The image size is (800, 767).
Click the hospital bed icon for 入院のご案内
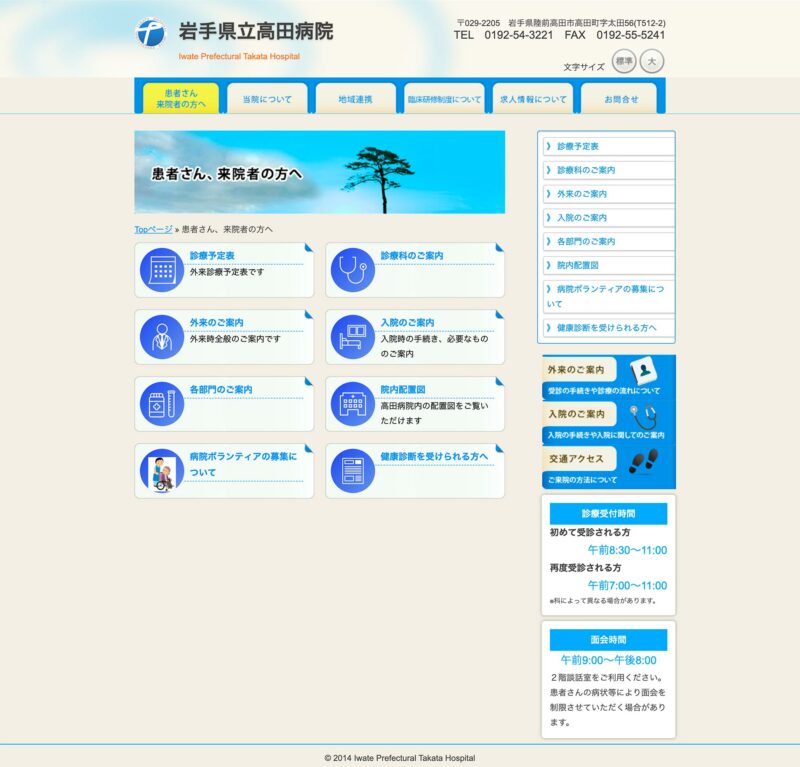point(352,337)
